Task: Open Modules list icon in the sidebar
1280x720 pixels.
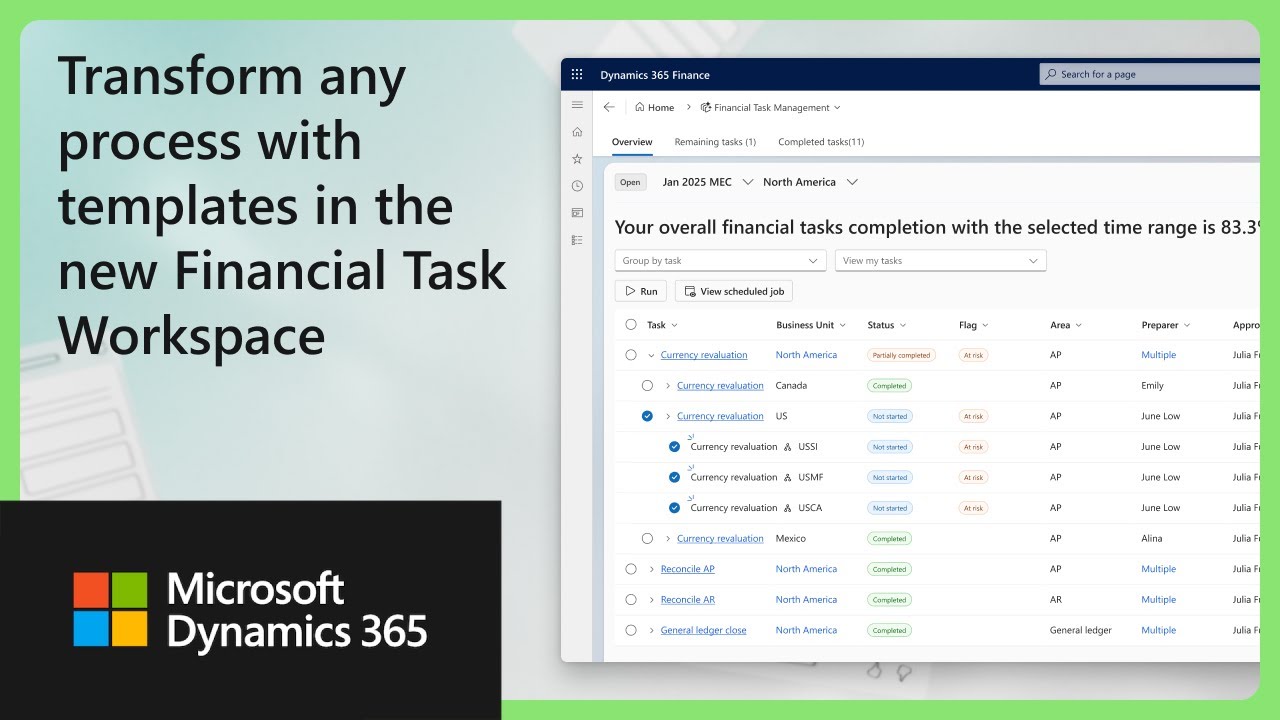Action: pyautogui.click(x=577, y=240)
